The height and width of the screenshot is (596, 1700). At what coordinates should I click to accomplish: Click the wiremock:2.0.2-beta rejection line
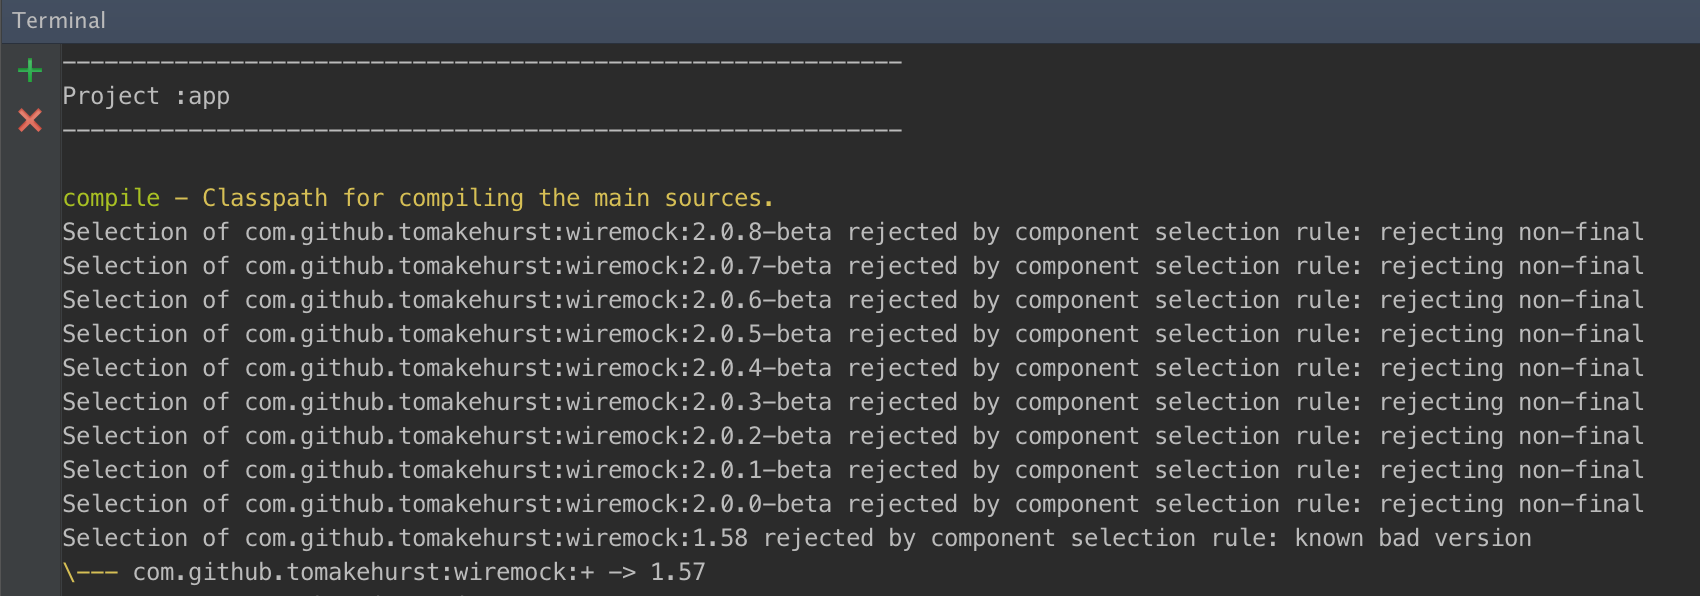tap(852, 436)
